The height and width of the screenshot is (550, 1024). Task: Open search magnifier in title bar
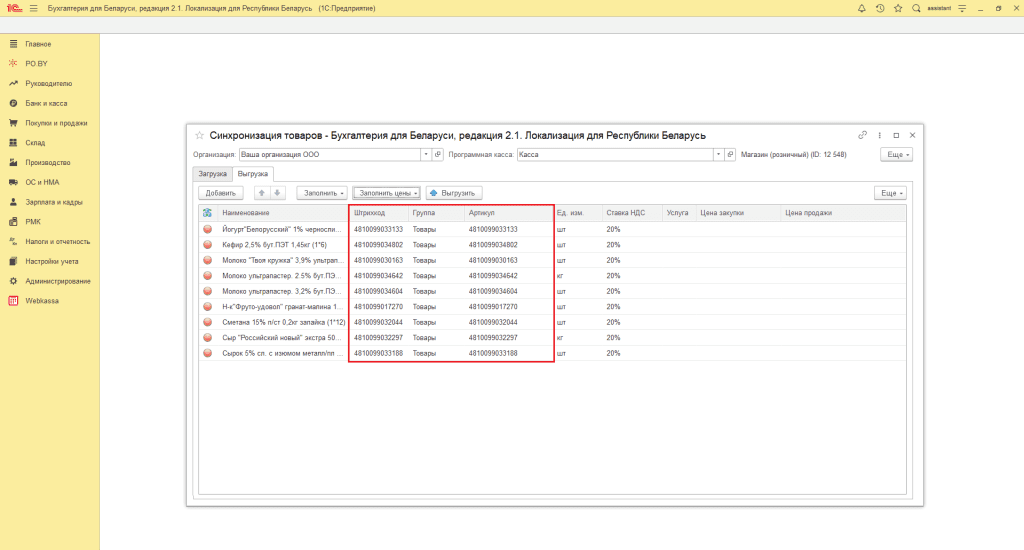(916, 8)
